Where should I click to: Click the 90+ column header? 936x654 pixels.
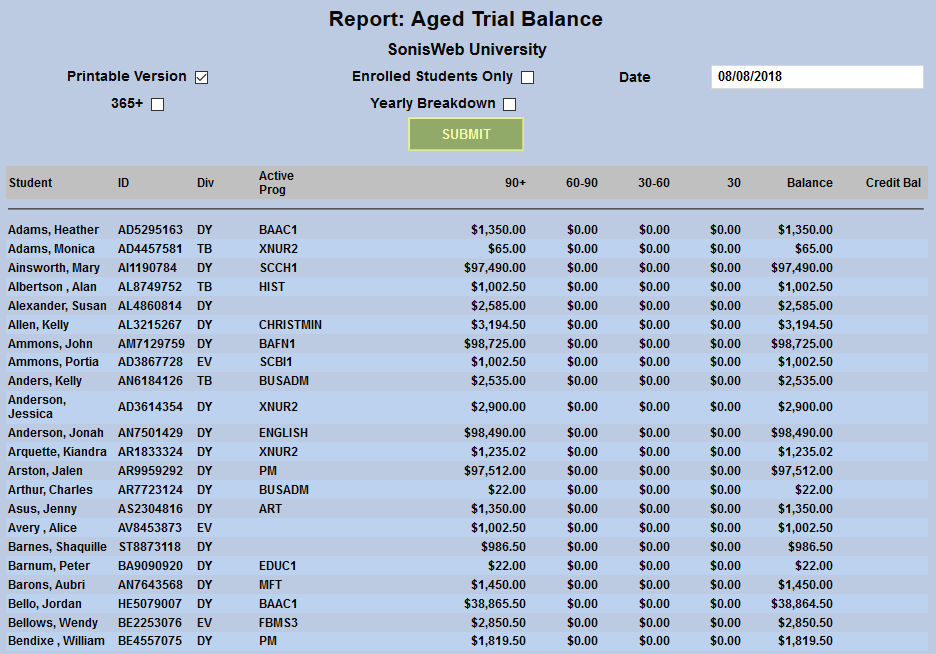tap(514, 182)
